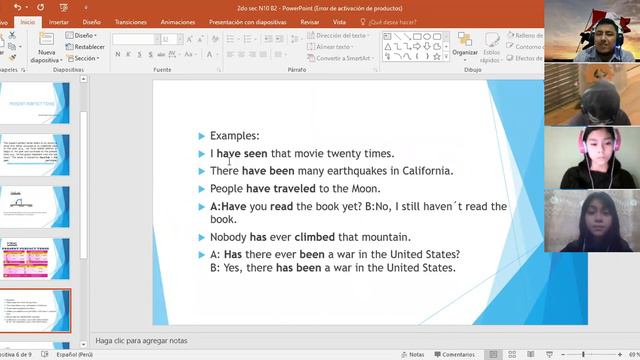
Task: Click the Organizar arrange icon
Action: [464, 40]
